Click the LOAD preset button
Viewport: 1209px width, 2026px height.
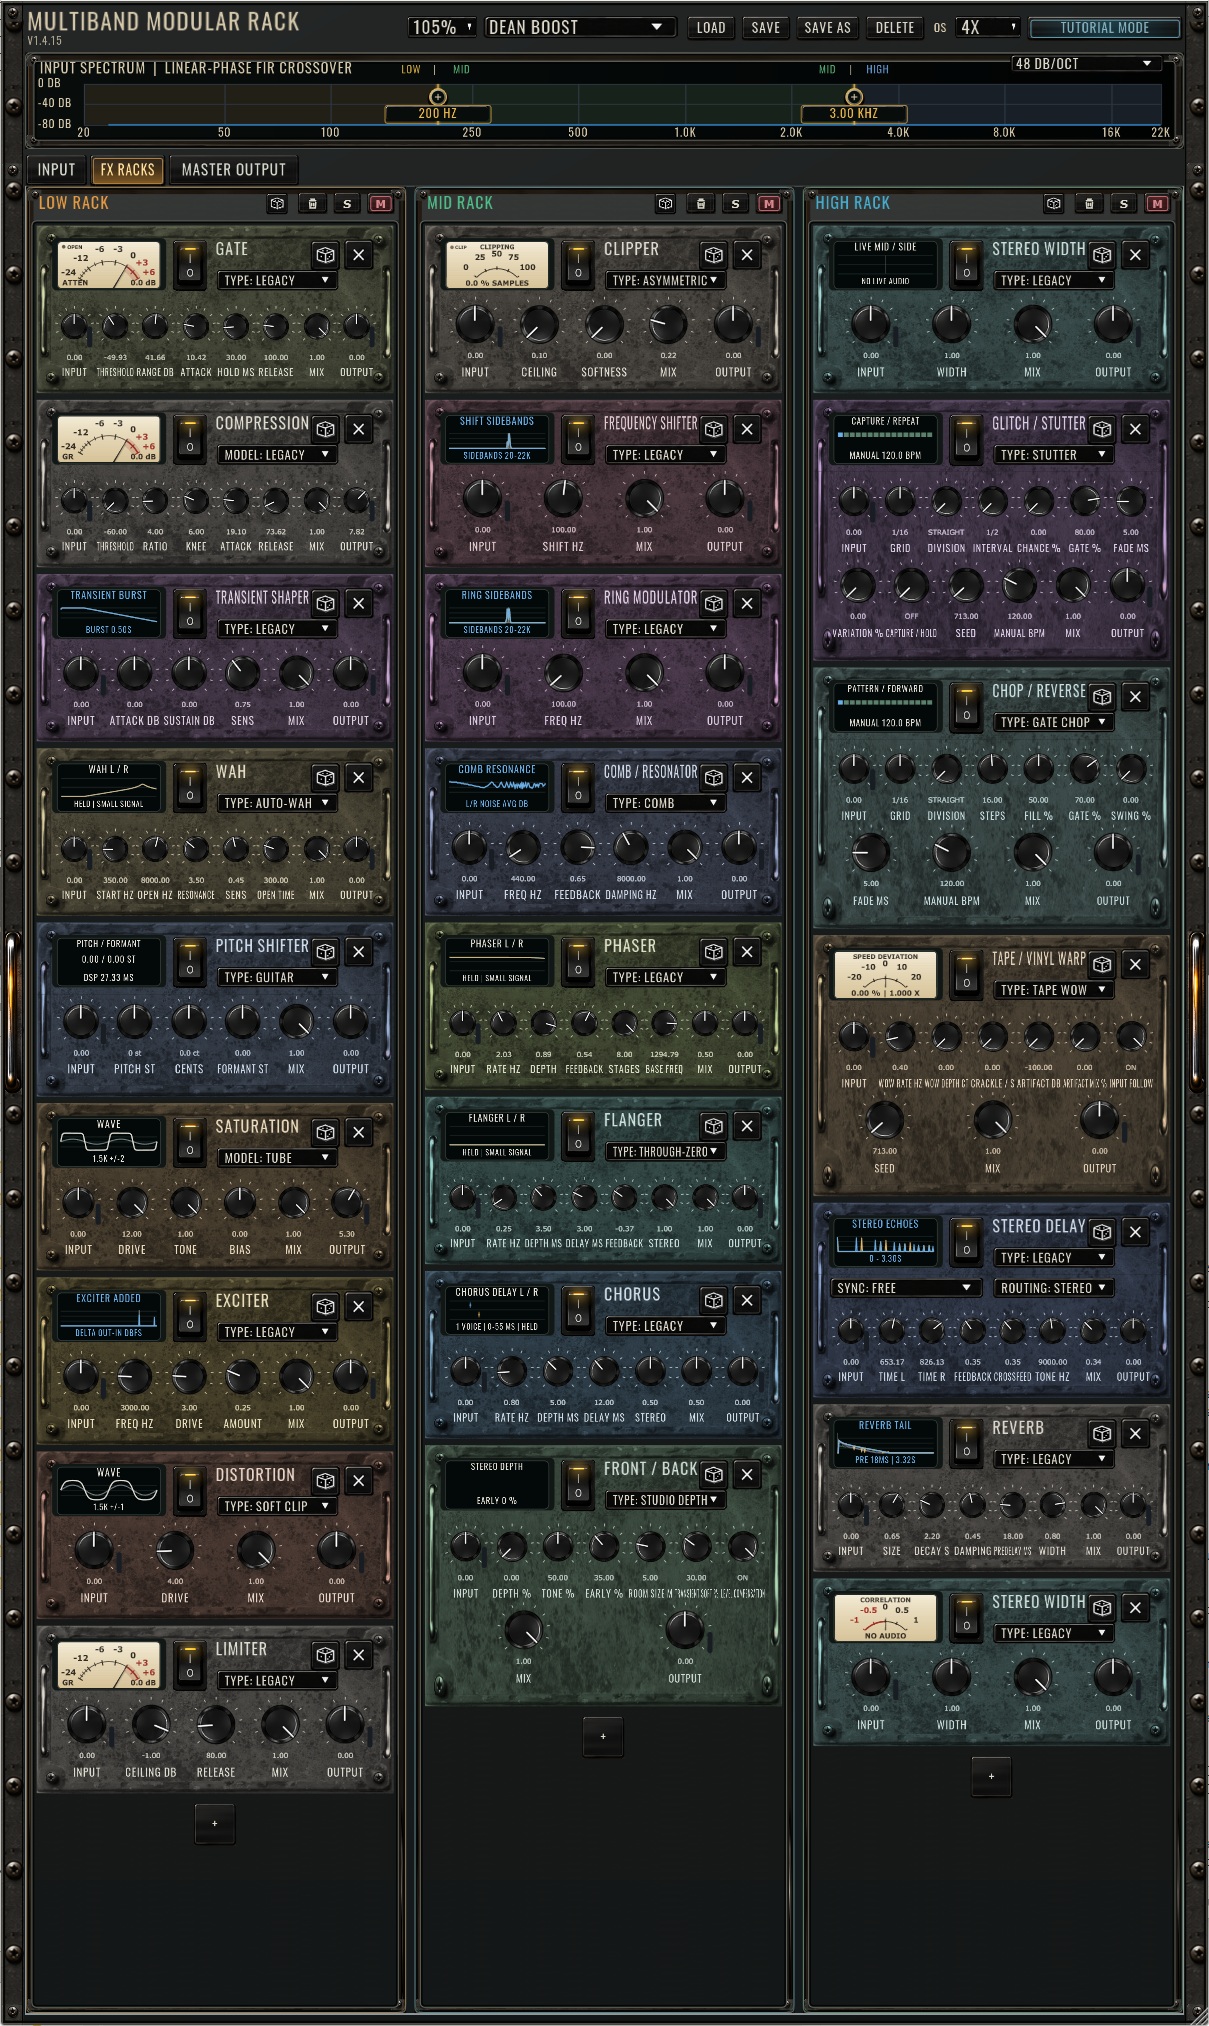pos(711,27)
